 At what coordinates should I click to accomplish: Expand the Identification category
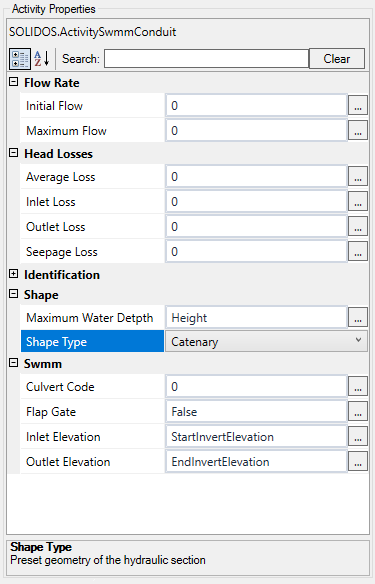pyautogui.click(x=13, y=274)
